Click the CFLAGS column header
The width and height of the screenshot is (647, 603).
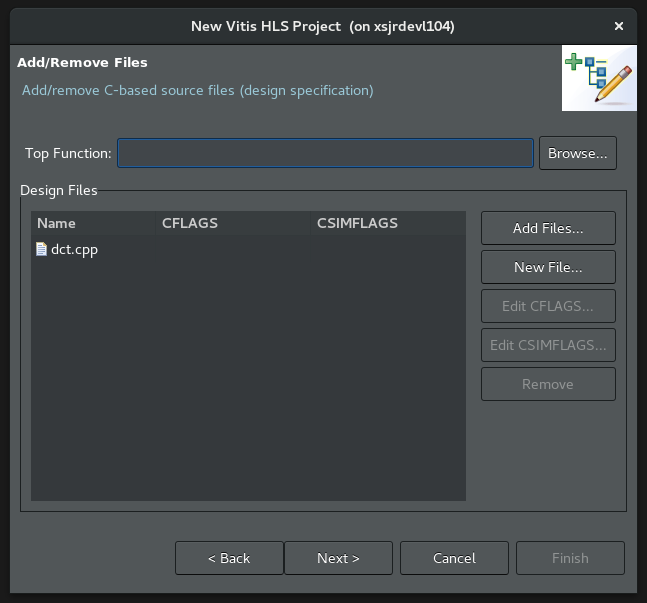[189, 223]
